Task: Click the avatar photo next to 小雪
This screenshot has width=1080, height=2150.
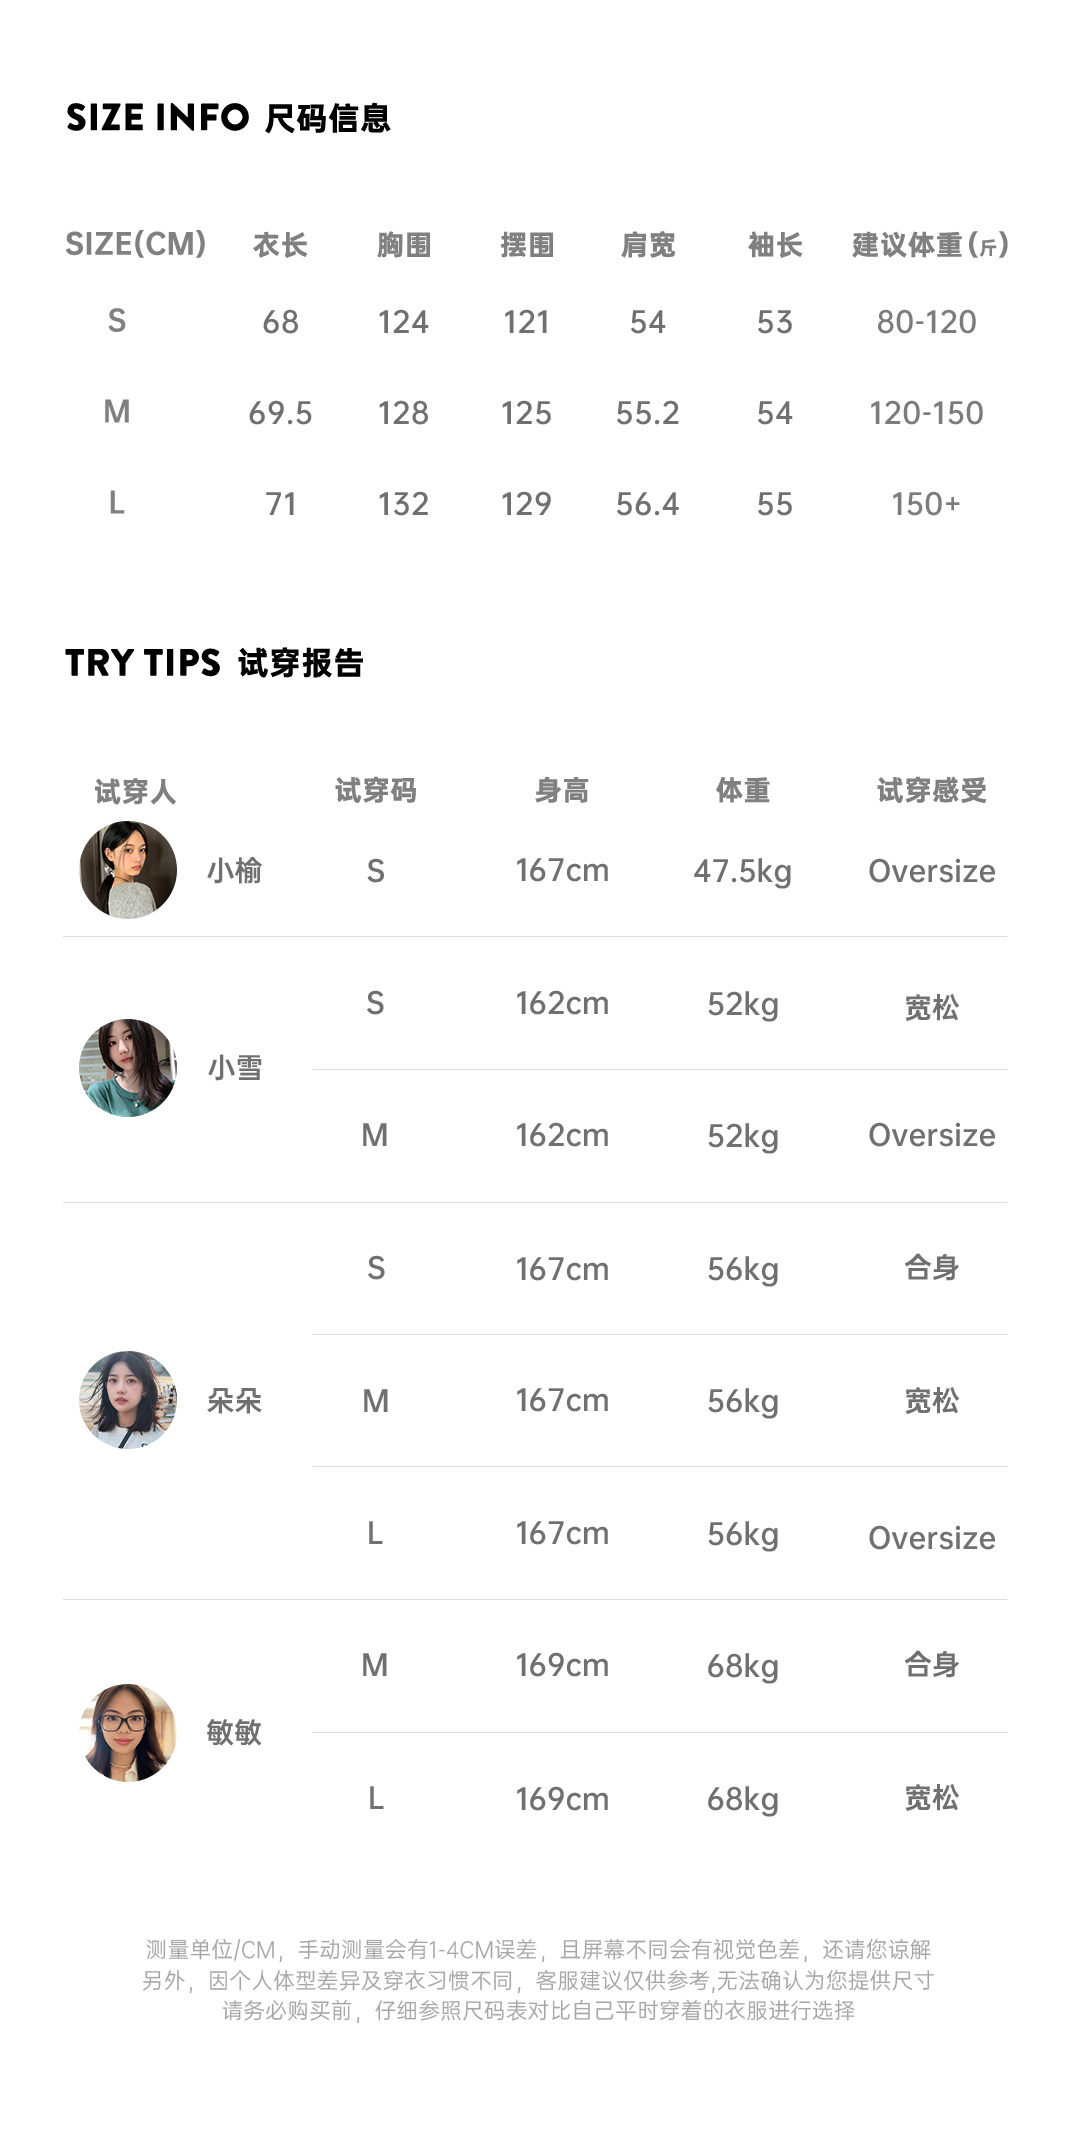Action: click(128, 1068)
